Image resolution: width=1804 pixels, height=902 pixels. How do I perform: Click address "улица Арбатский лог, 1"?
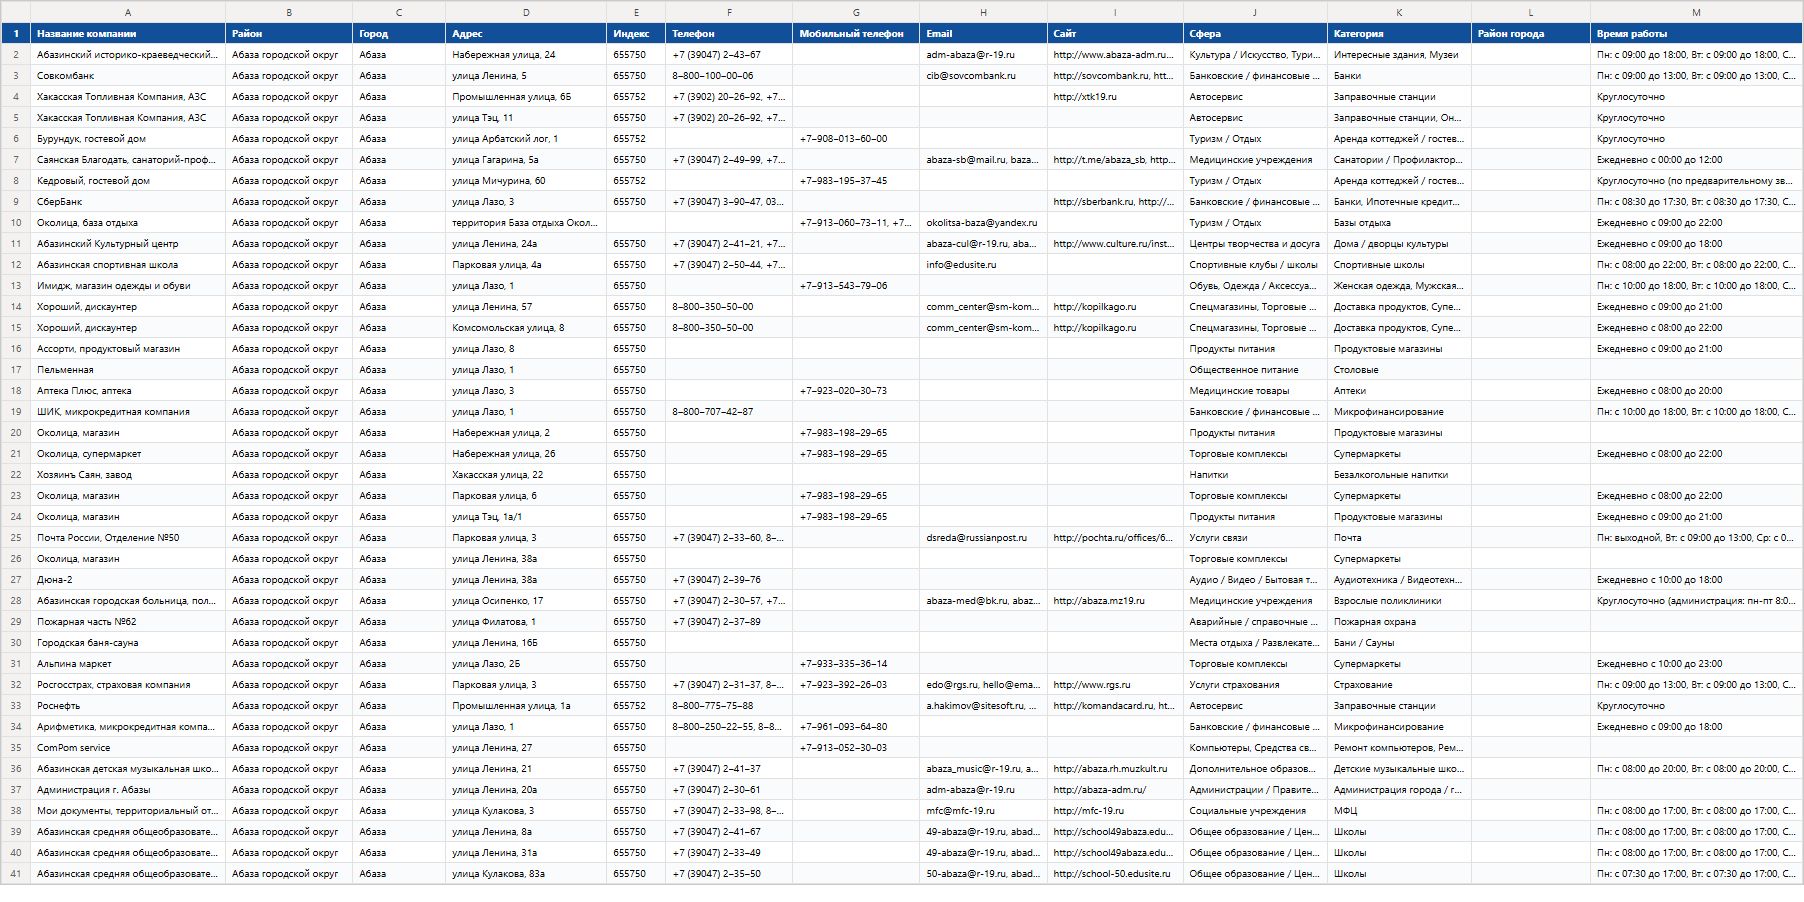(526, 139)
